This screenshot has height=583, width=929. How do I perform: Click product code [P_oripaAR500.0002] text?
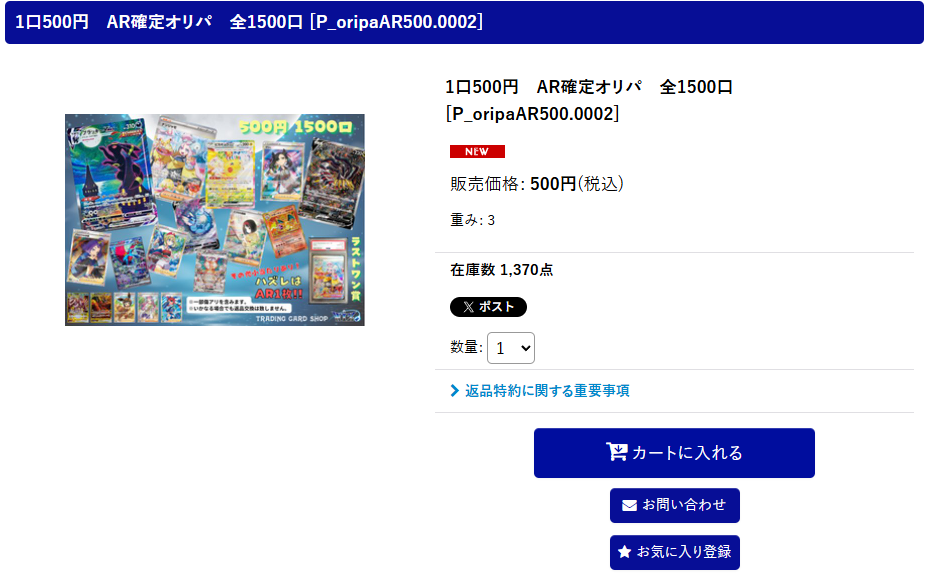(x=533, y=113)
